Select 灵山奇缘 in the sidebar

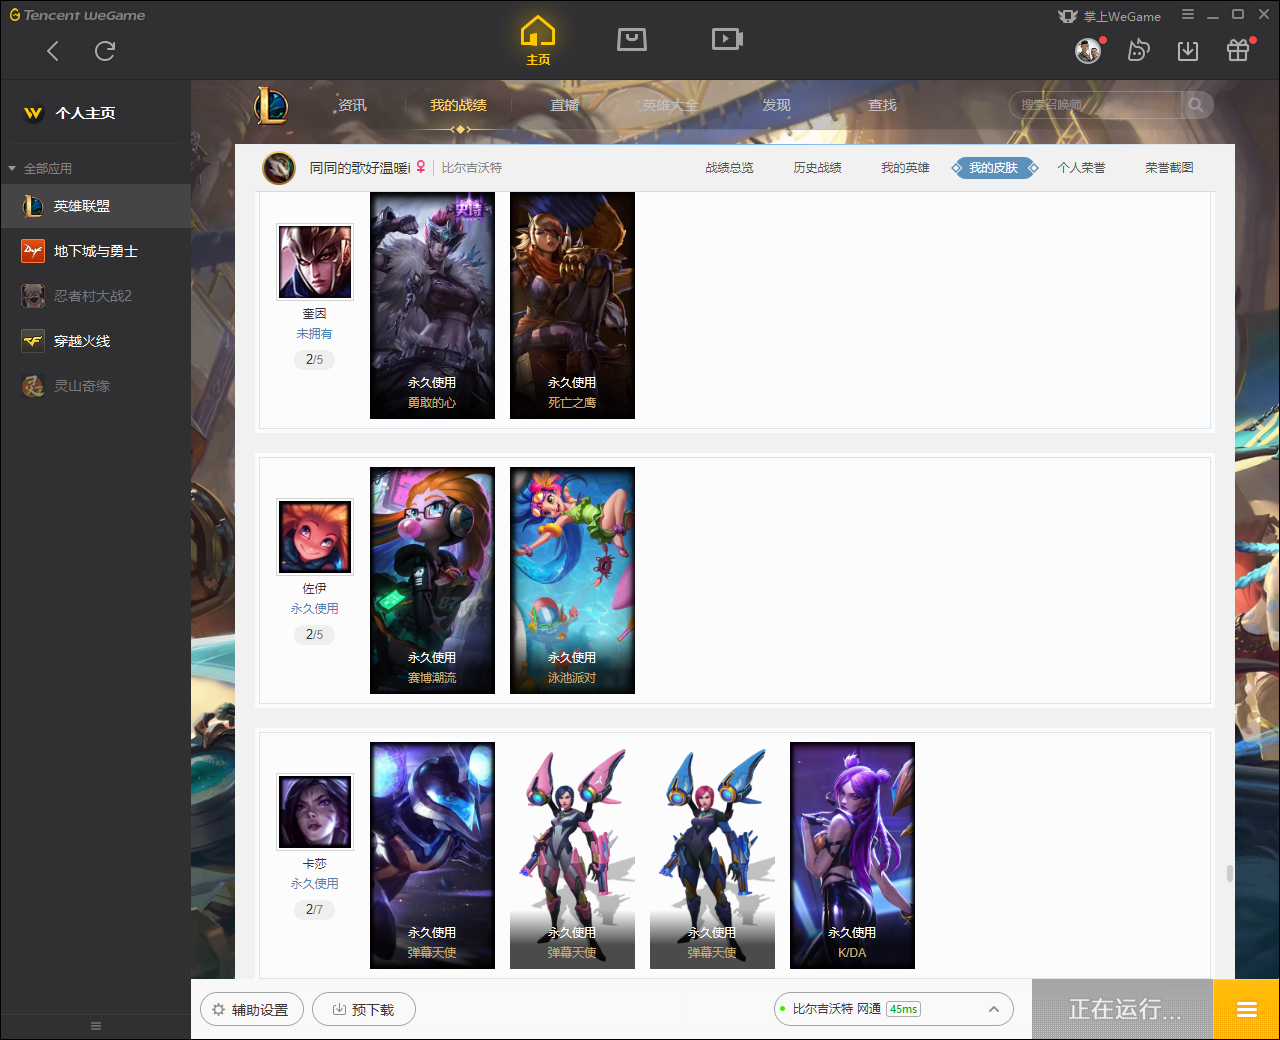point(95,386)
